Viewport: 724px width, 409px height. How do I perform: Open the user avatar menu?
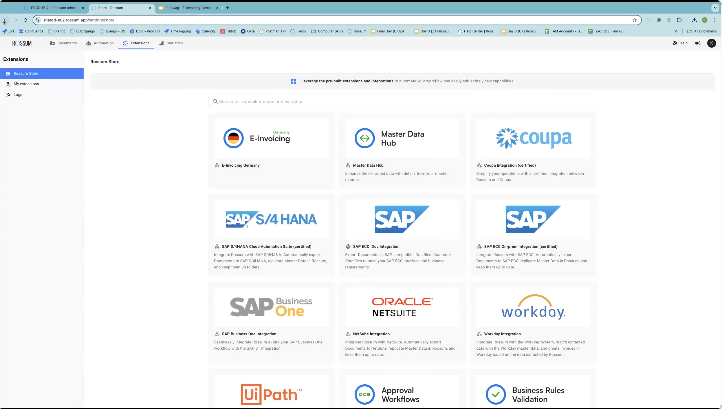pyautogui.click(x=712, y=43)
